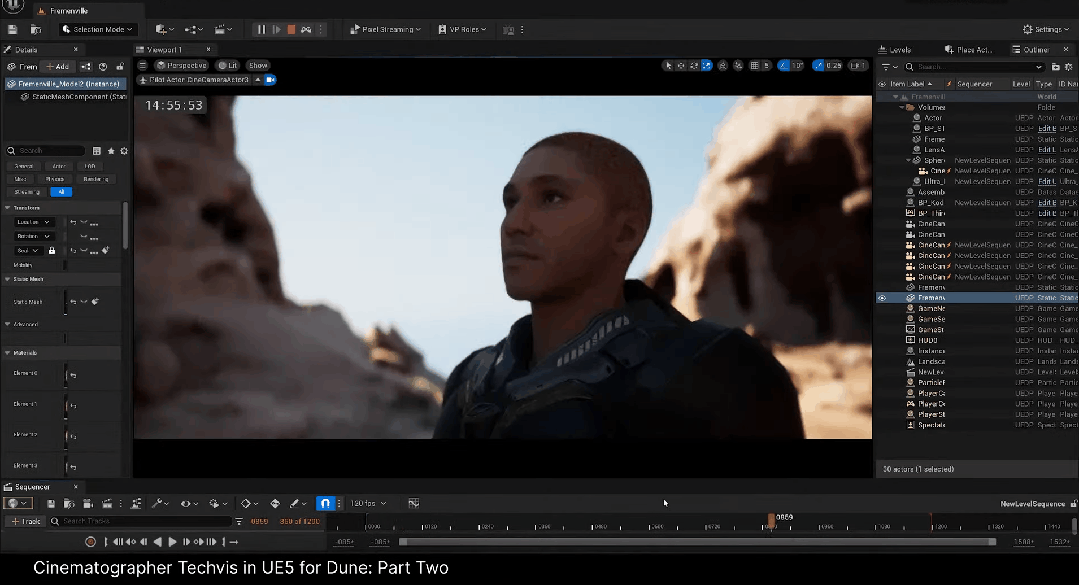Click the Sequencer Search Tracks field

point(141,521)
